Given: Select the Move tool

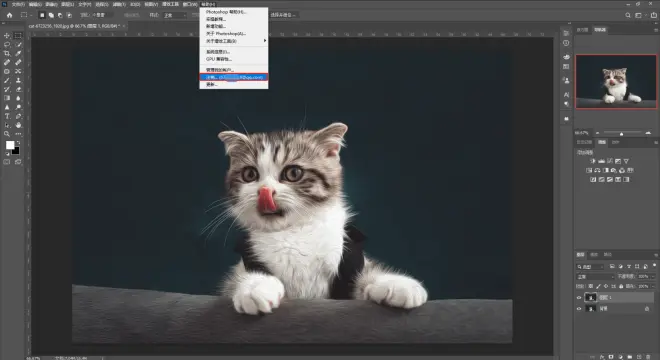Looking at the screenshot, I should (x=7, y=36).
